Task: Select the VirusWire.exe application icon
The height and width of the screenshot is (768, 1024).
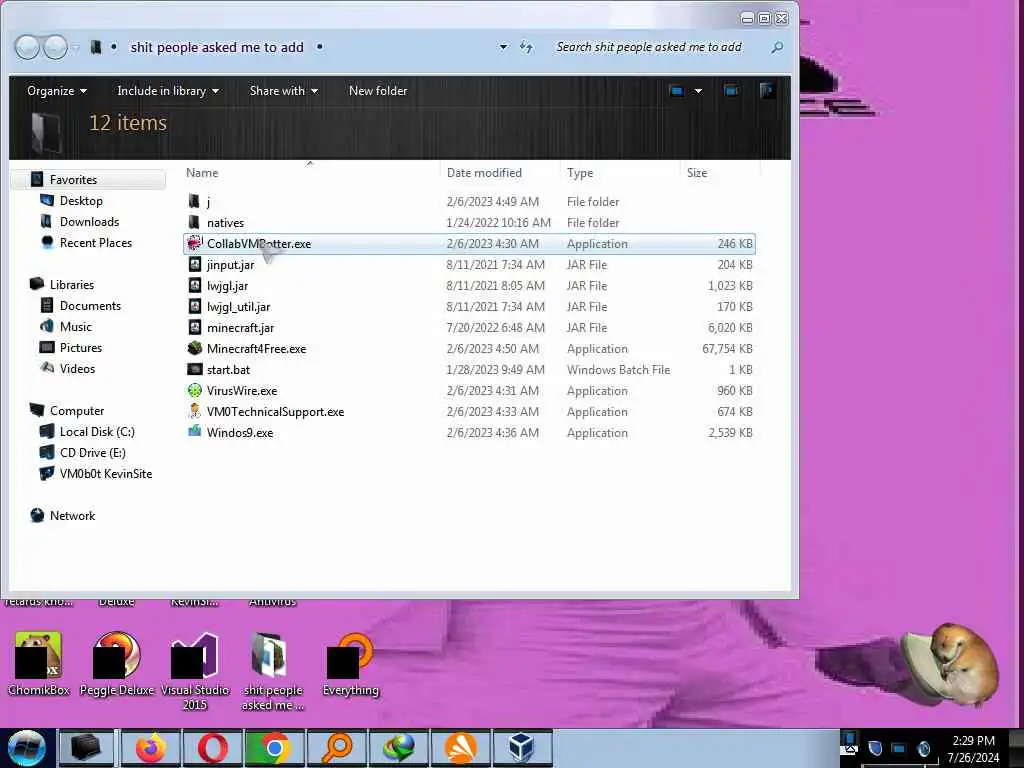Action: [x=195, y=391]
